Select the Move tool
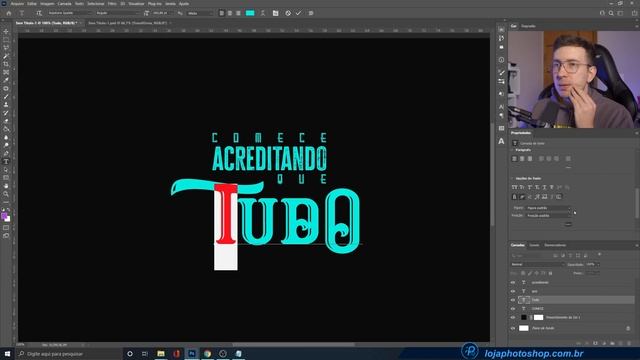Viewport: 640px width, 360px height. (x=6, y=32)
